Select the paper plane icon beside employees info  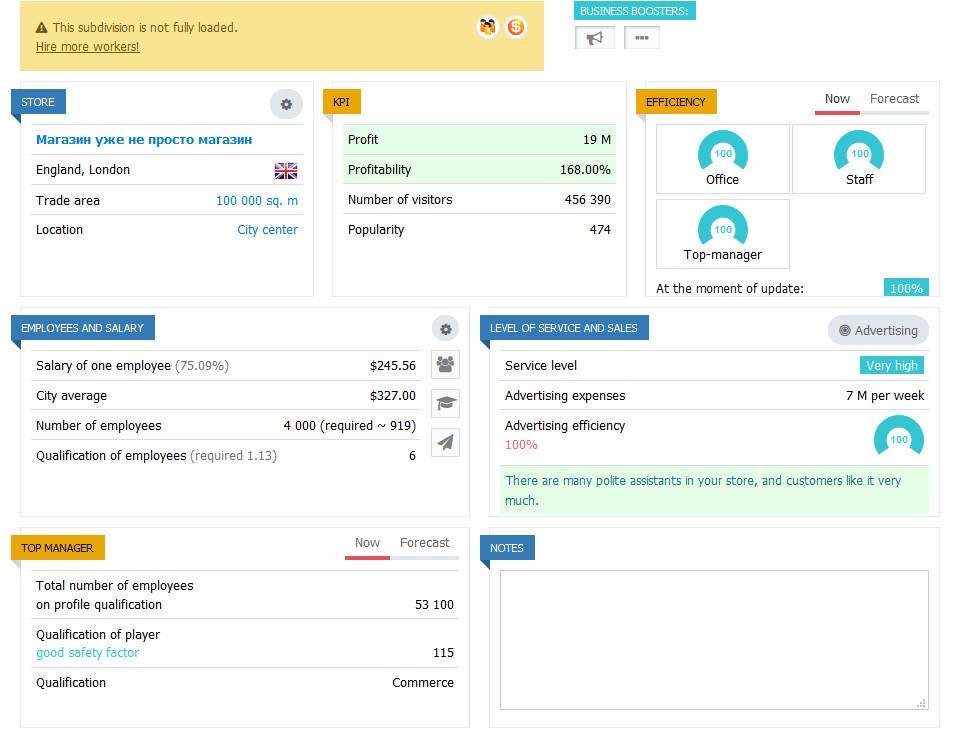(445, 442)
